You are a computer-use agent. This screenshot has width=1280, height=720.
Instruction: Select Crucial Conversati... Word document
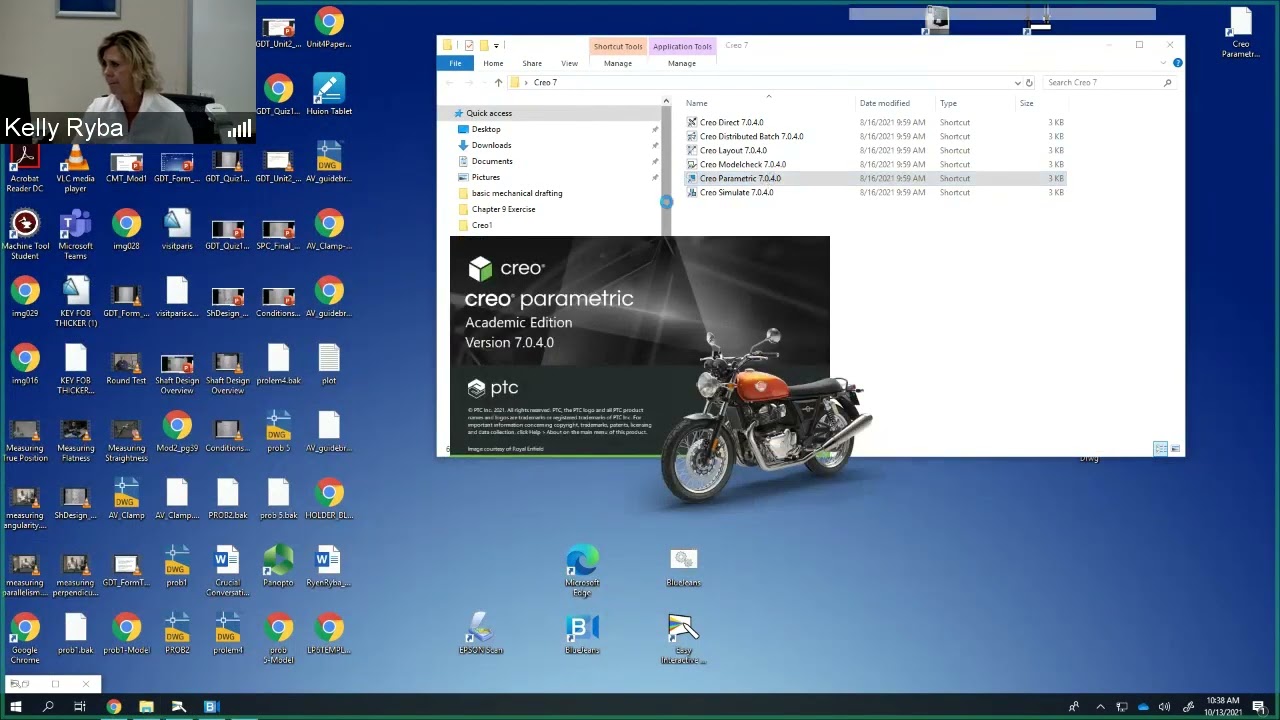point(228,572)
